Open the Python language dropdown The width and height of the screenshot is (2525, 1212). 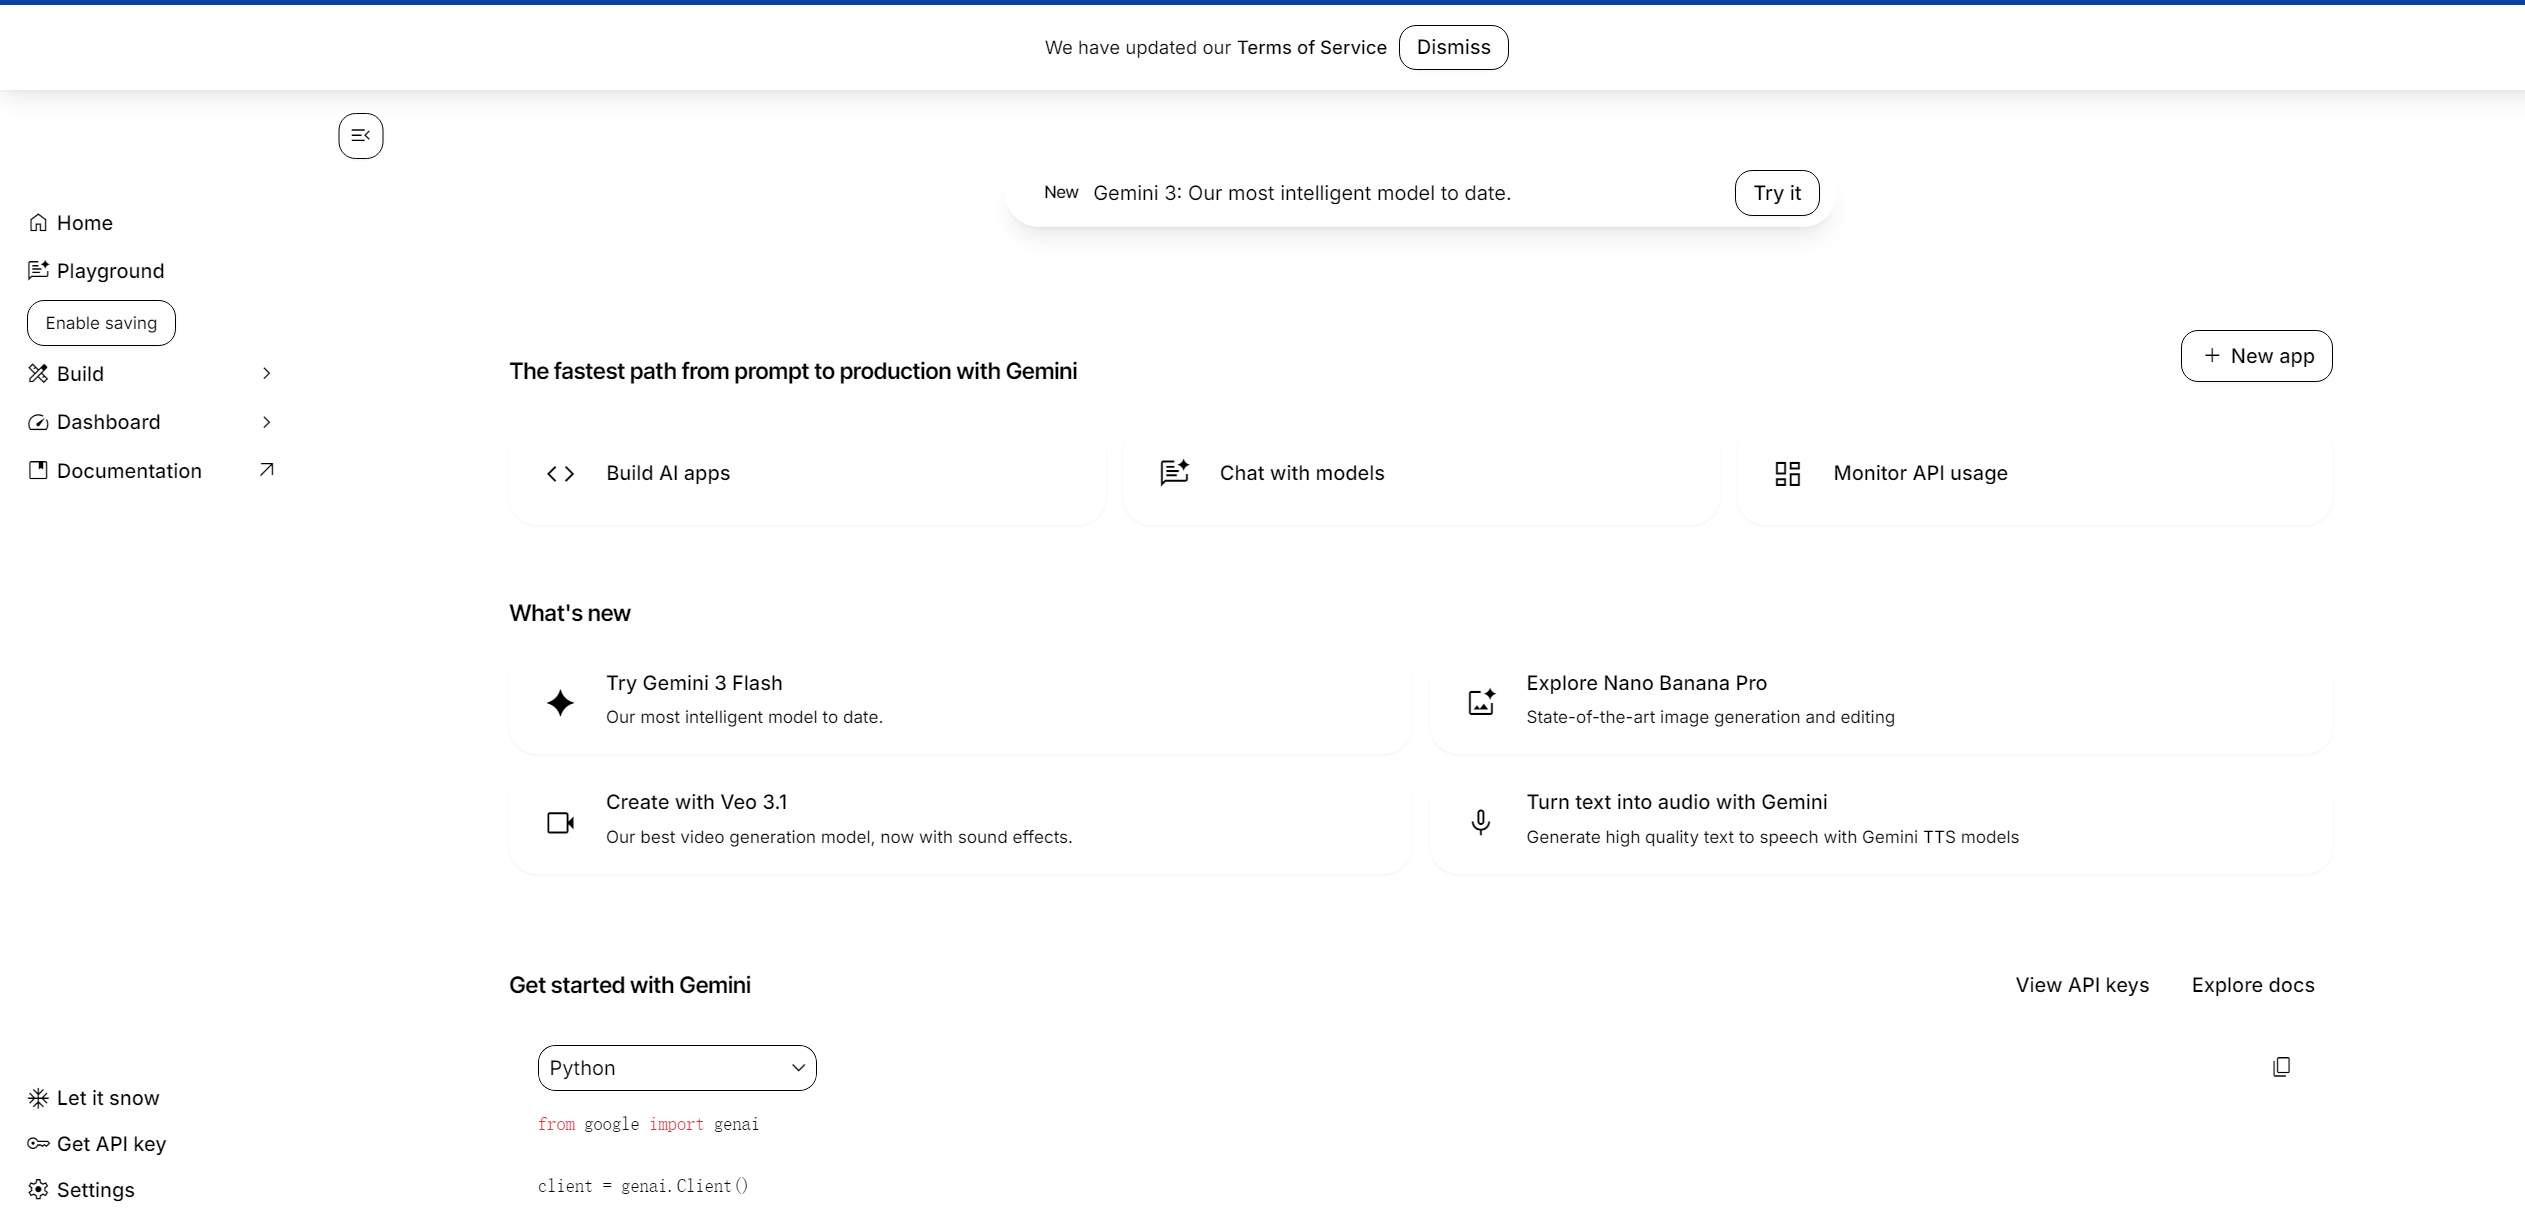click(676, 1067)
